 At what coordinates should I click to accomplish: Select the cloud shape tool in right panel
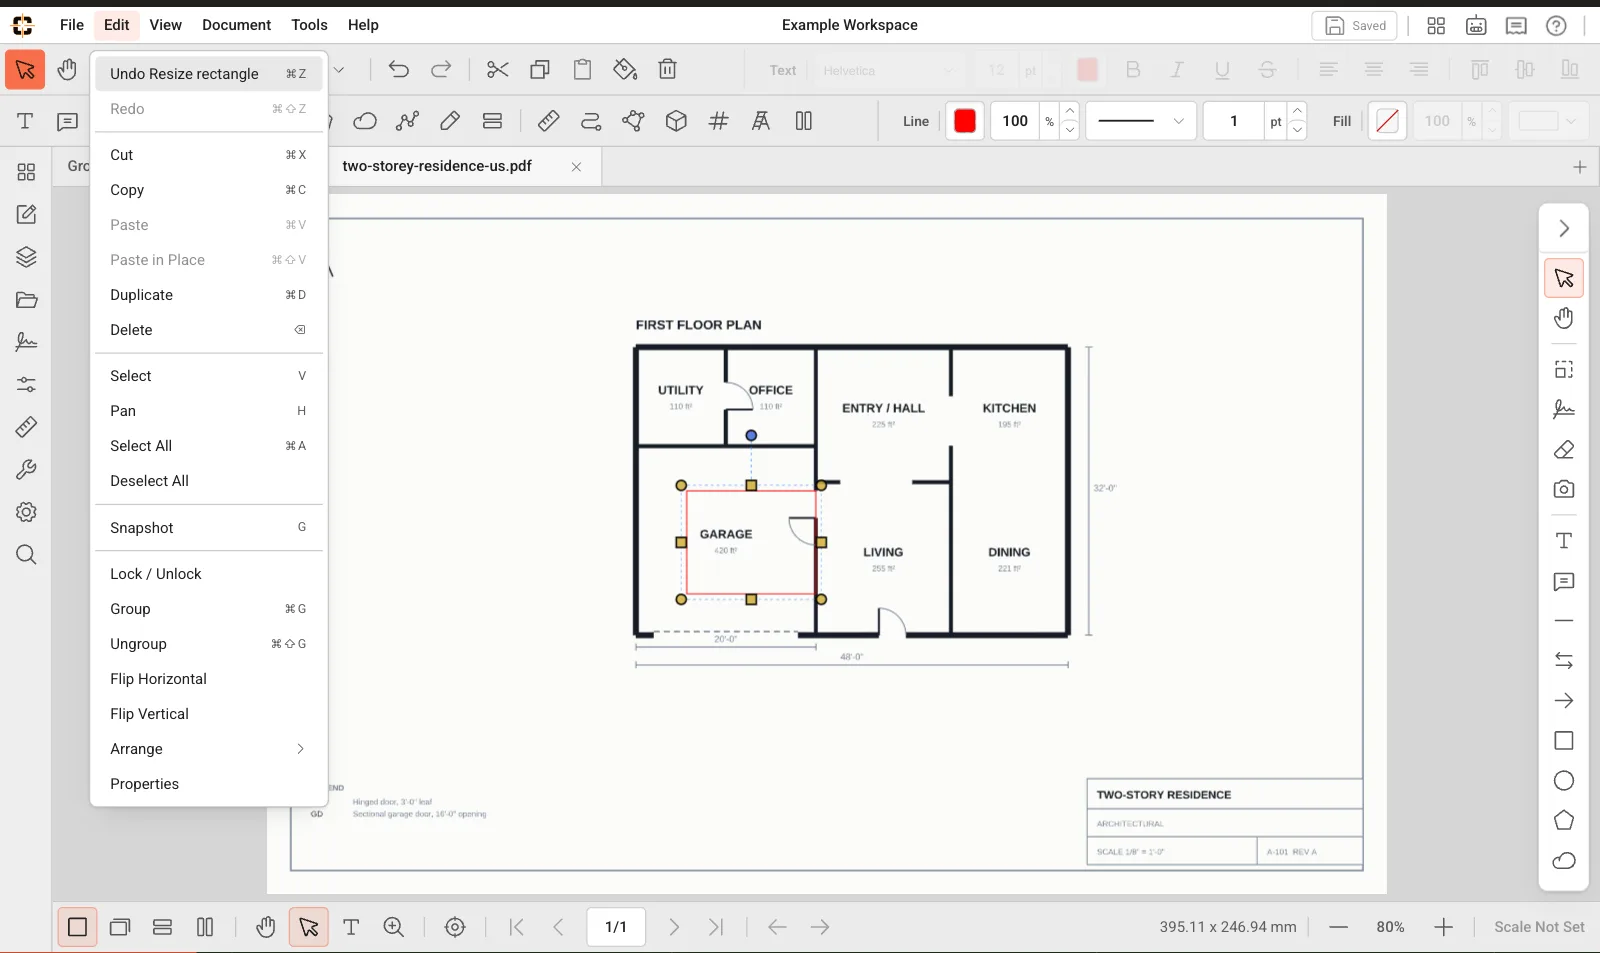(x=1564, y=861)
